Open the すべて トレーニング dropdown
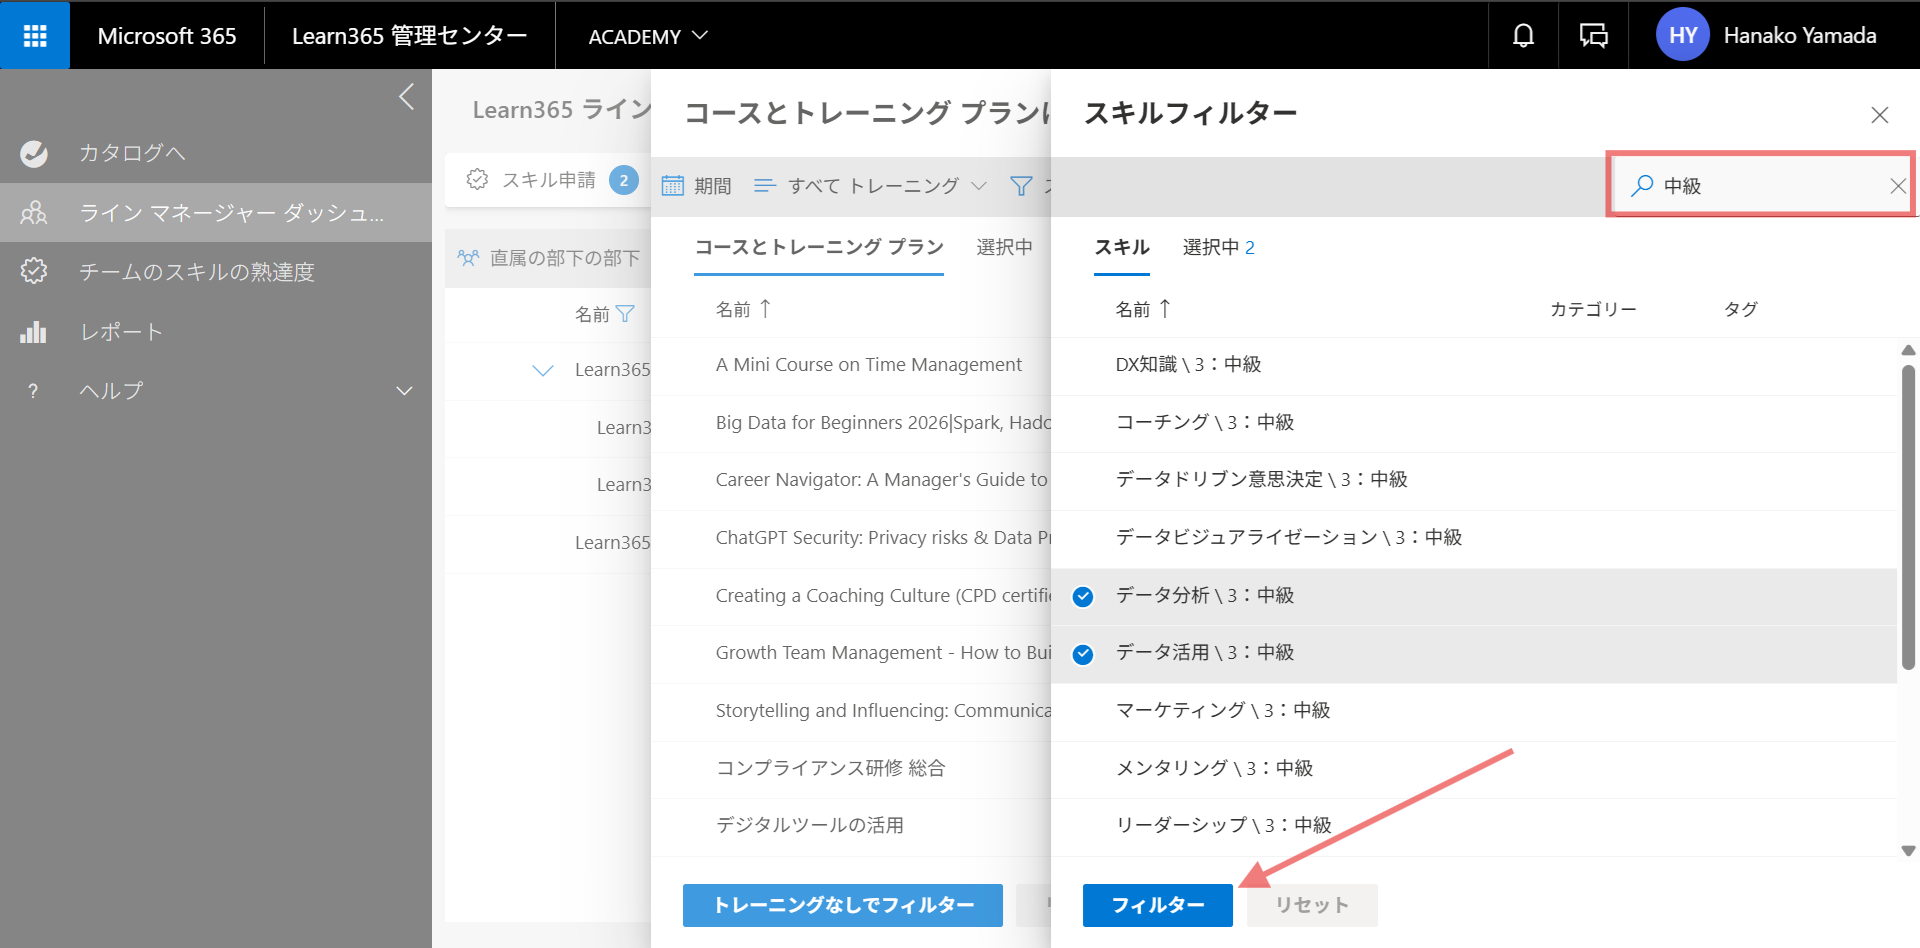This screenshot has width=1920, height=948. [x=871, y=185]
